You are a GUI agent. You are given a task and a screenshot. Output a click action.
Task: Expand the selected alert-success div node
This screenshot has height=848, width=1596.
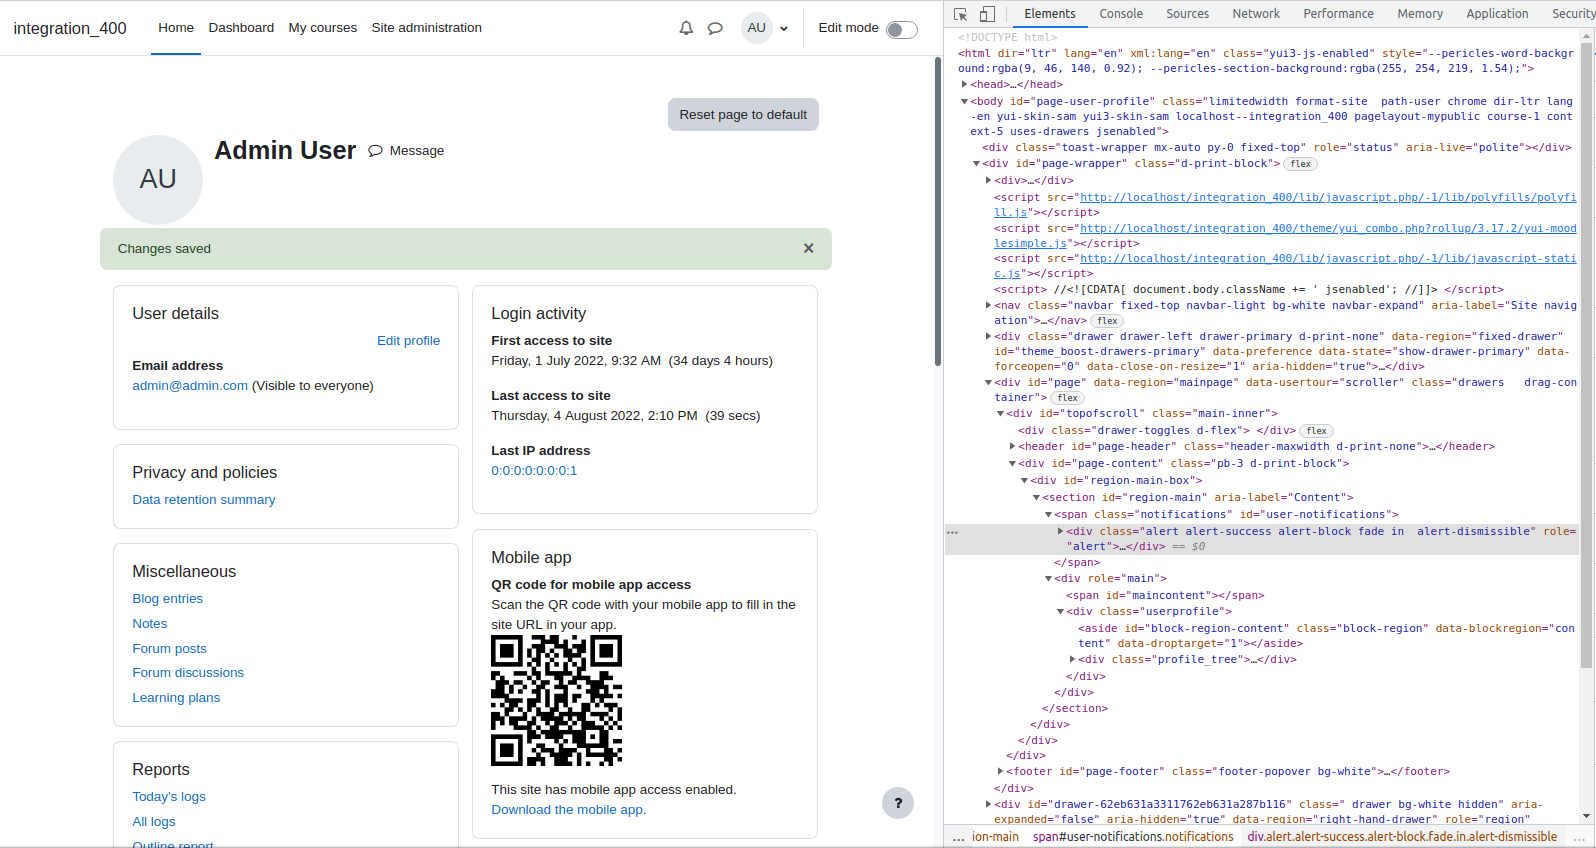1060,531
